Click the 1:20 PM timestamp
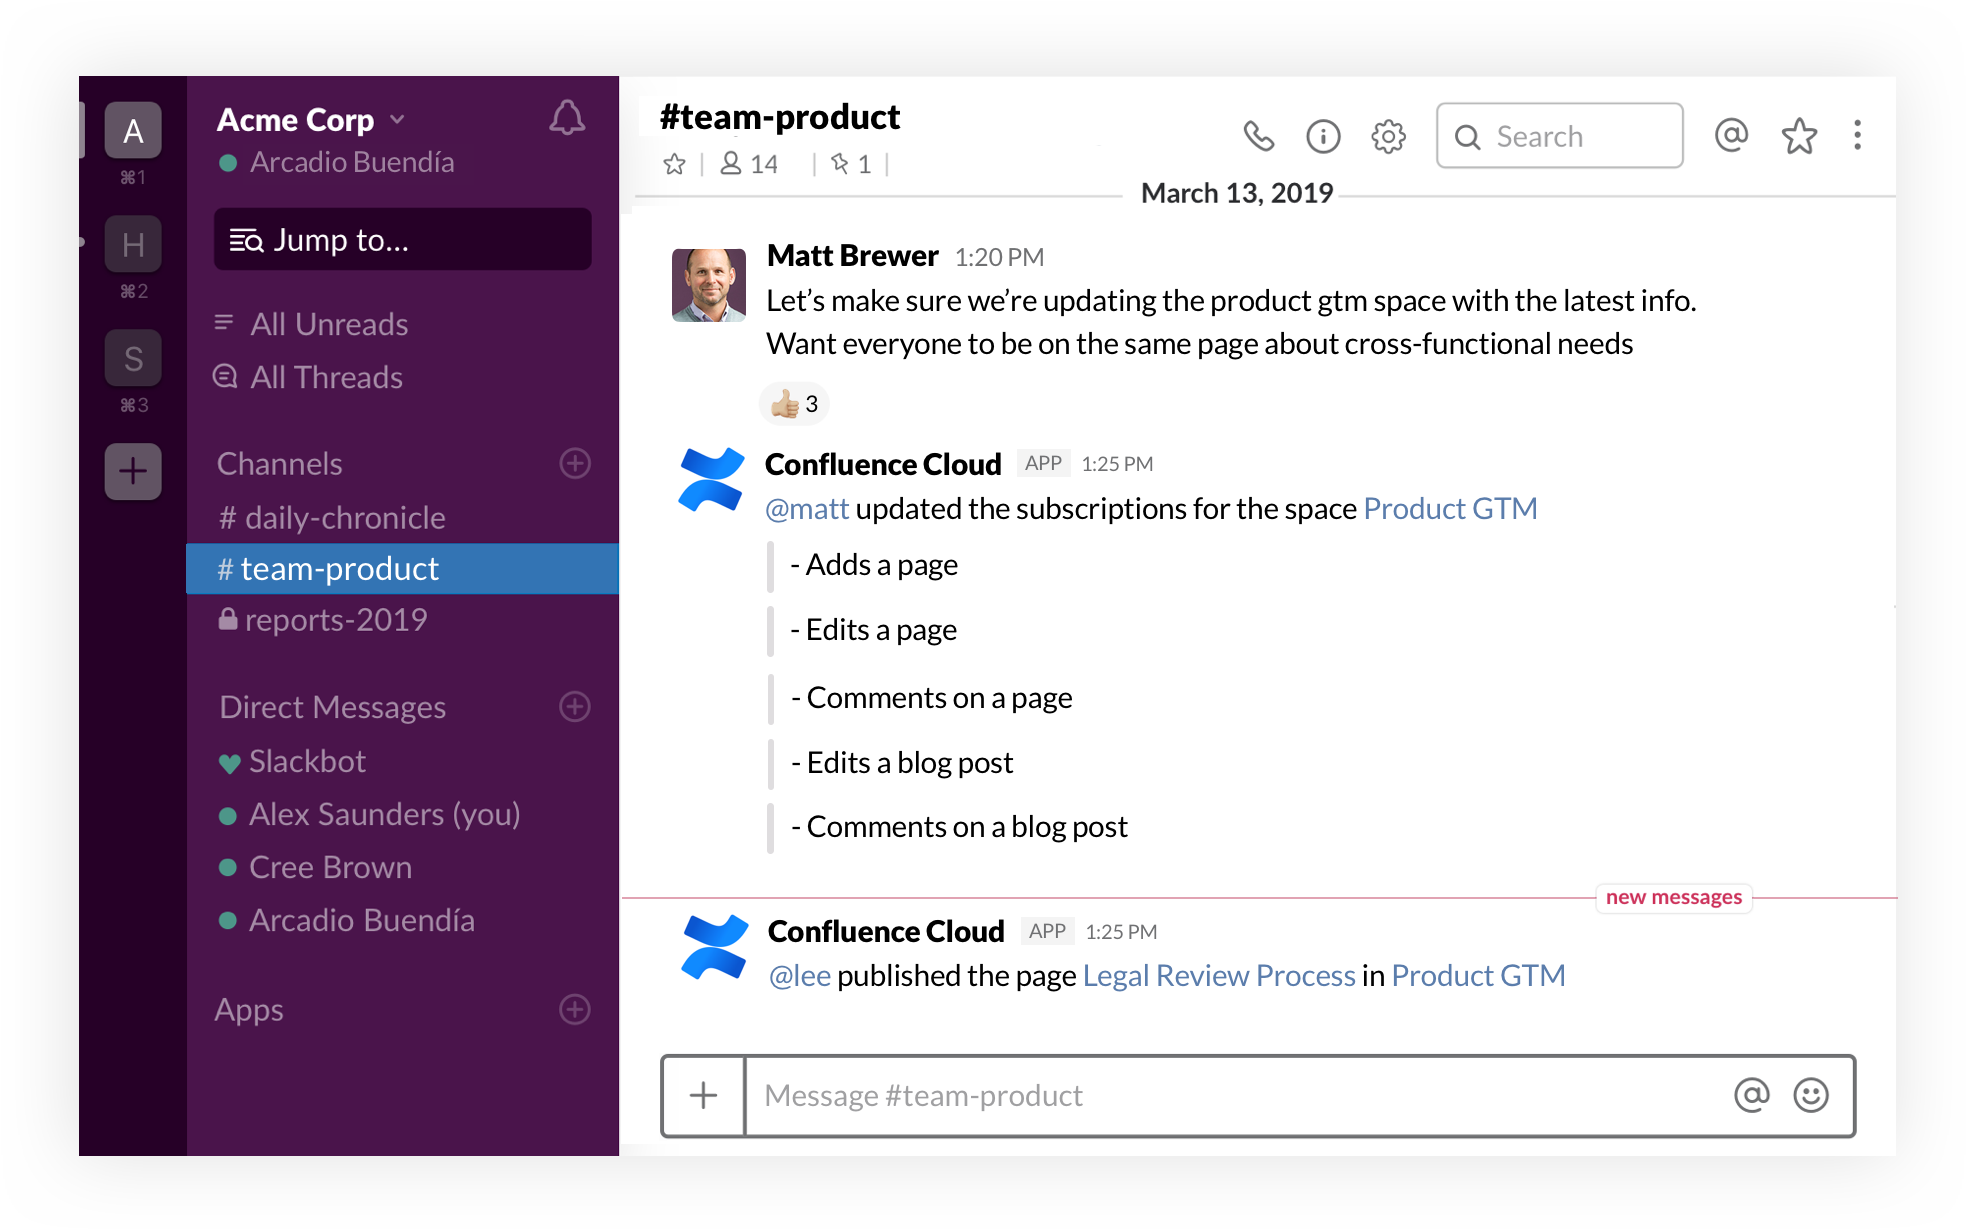Screen dimensions: 1970x1230 [x=999, y=258]
